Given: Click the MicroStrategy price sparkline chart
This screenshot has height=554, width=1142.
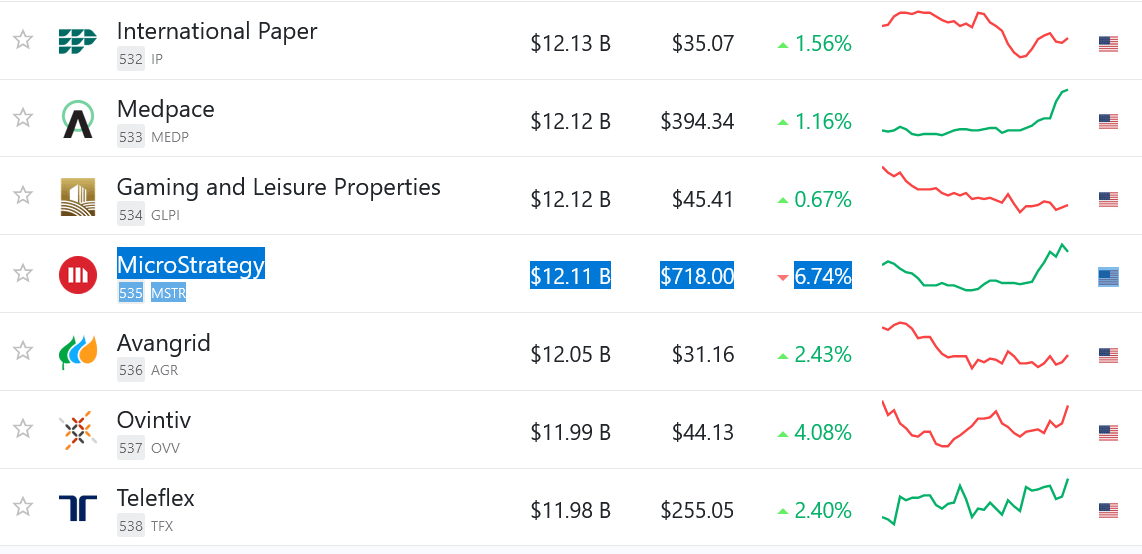Looking at the screenshot, I should [975, 271].
